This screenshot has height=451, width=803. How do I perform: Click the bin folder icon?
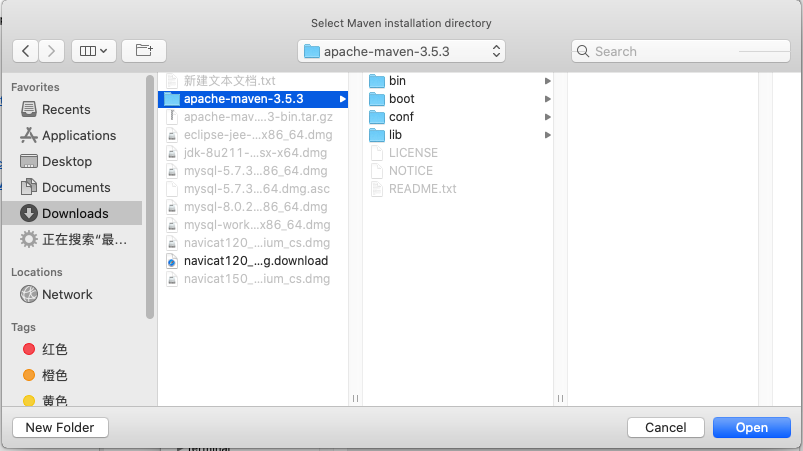pyautogui.click(x=377, y=81)
